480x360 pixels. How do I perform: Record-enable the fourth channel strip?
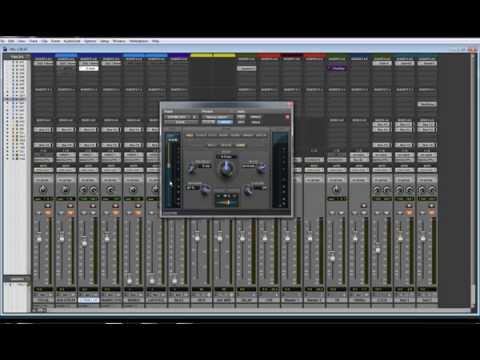[x=116, y=206]
